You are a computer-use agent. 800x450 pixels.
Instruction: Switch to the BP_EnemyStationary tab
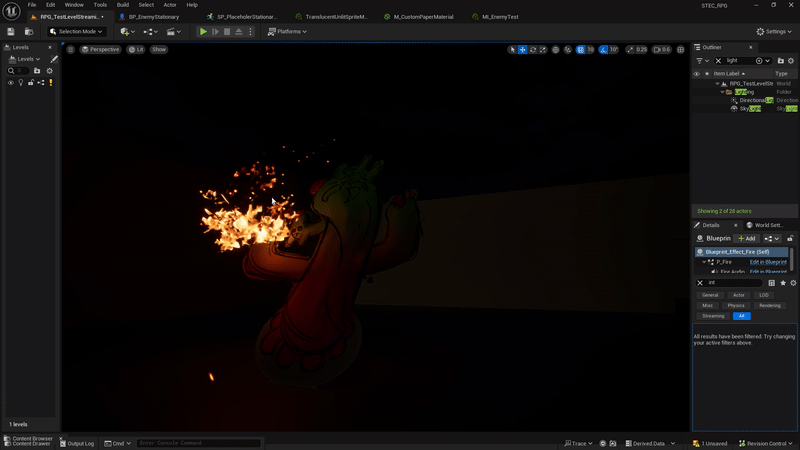[153, 17]
